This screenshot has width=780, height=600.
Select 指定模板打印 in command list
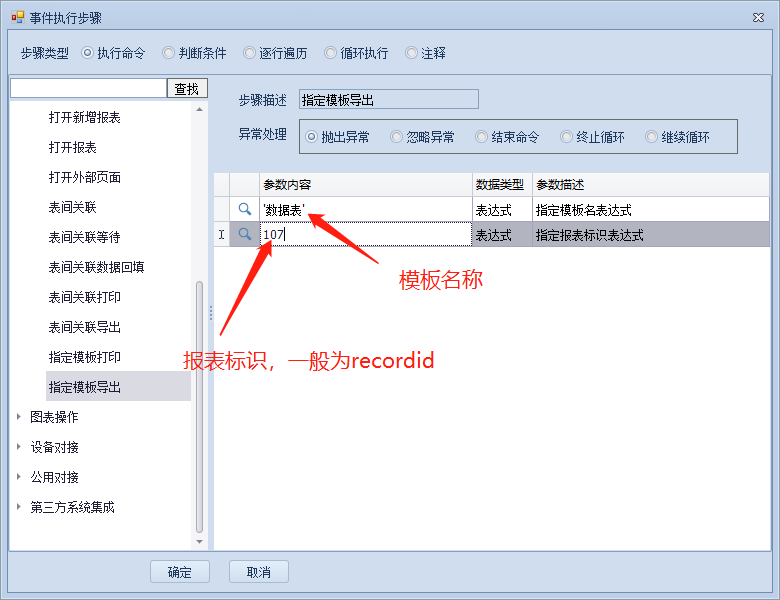click(x=84, y=357)
